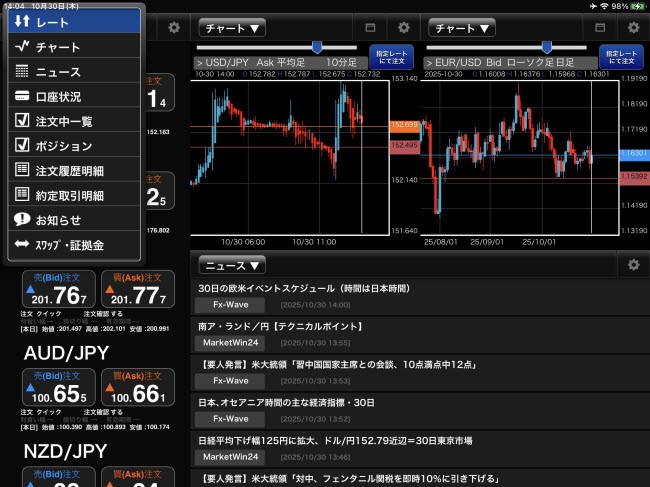Click checkmark icon beside ポジション

pos(22,145)
